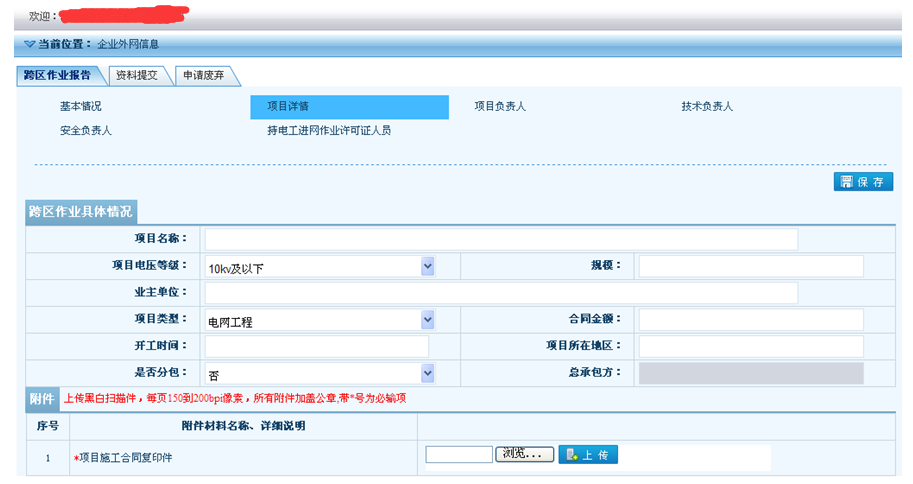Focus the 业主单位 input field
The height and width of the screenshot is (484, 913).
coord(501,293)
